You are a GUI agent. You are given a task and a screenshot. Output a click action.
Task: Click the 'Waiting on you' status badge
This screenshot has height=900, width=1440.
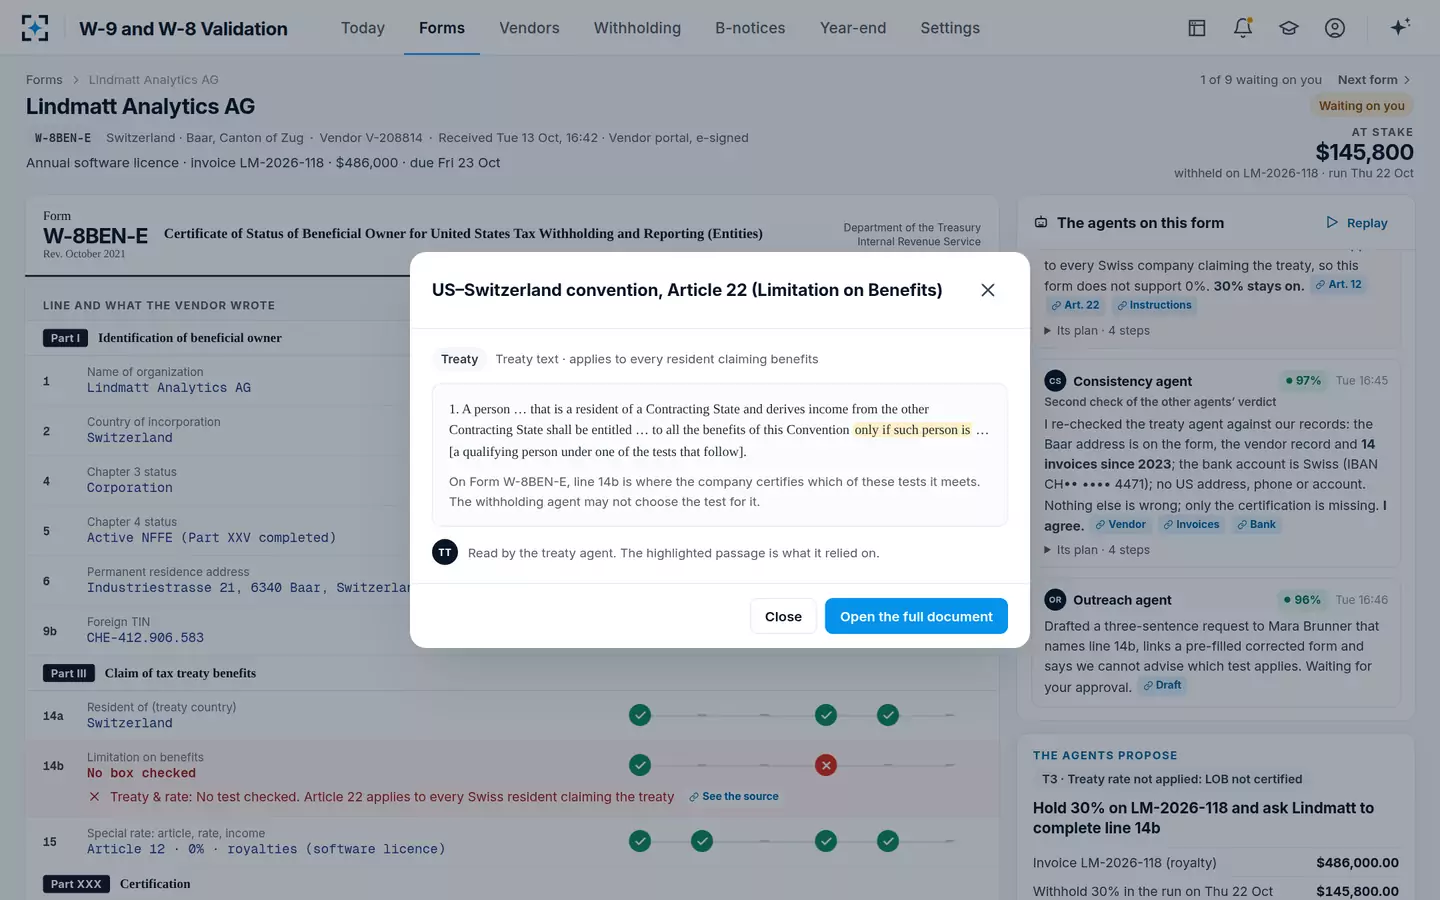point(1361,106)
